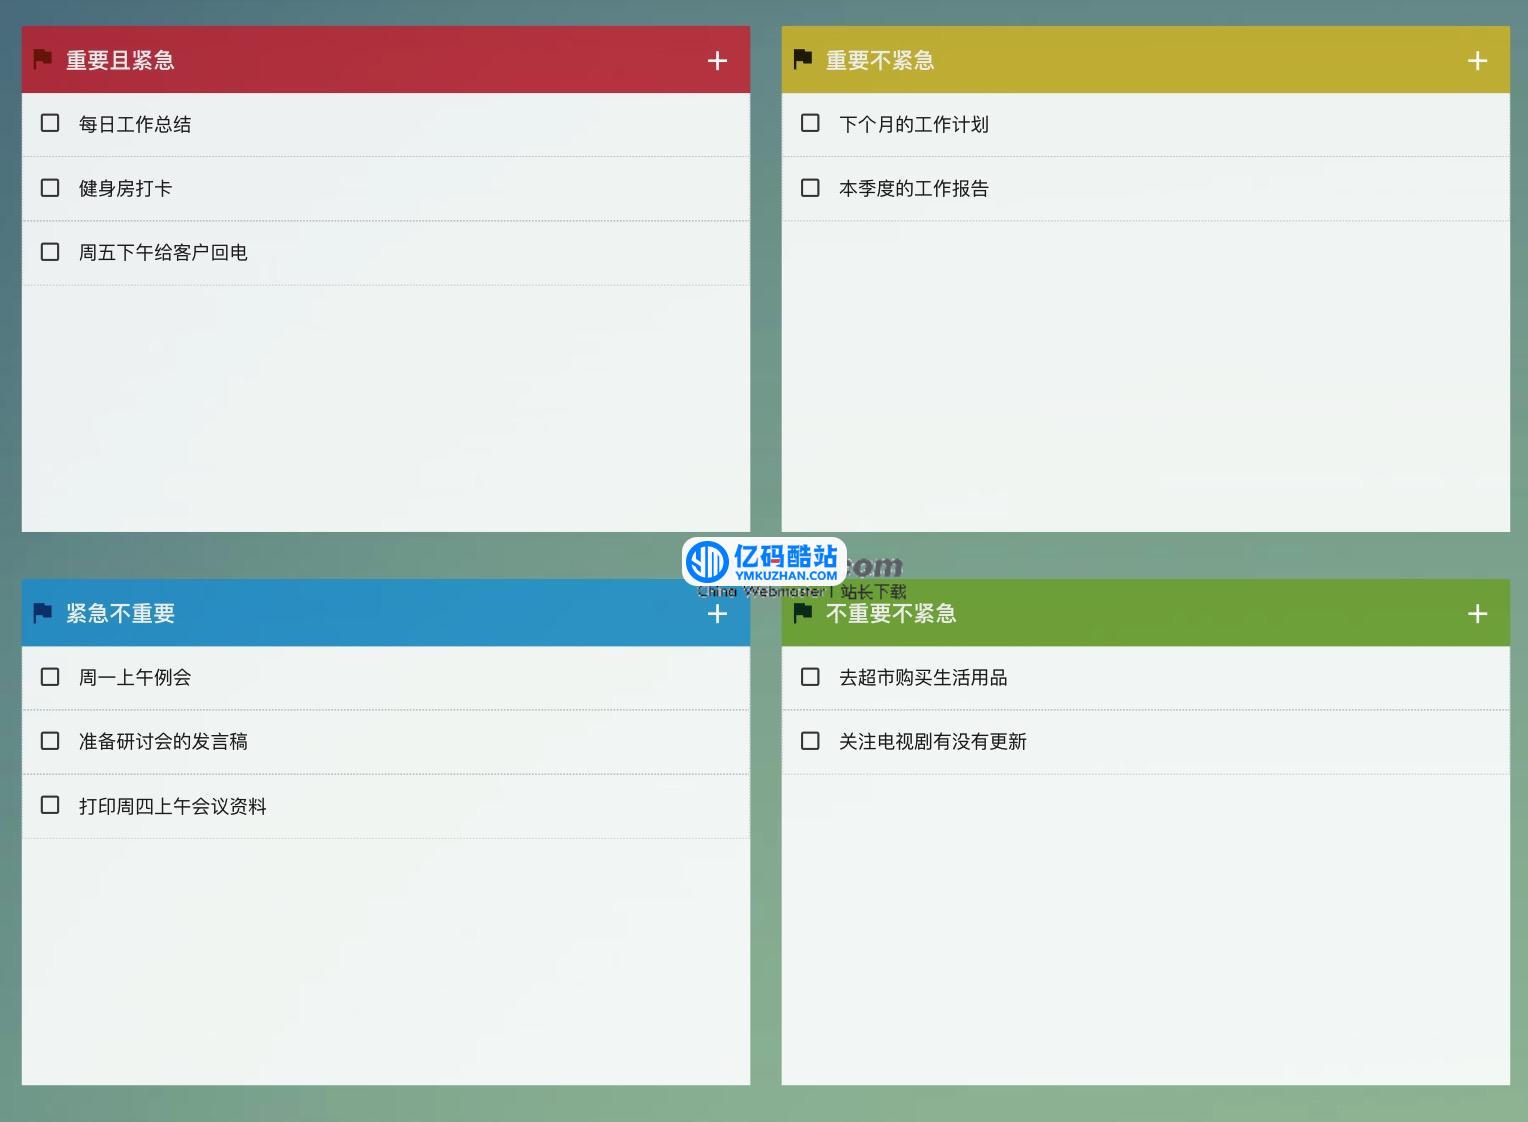The image size is (1528, 1122).
Task: Select task text 准备研讨会的发言稿
Action: [x=163, y=741]
